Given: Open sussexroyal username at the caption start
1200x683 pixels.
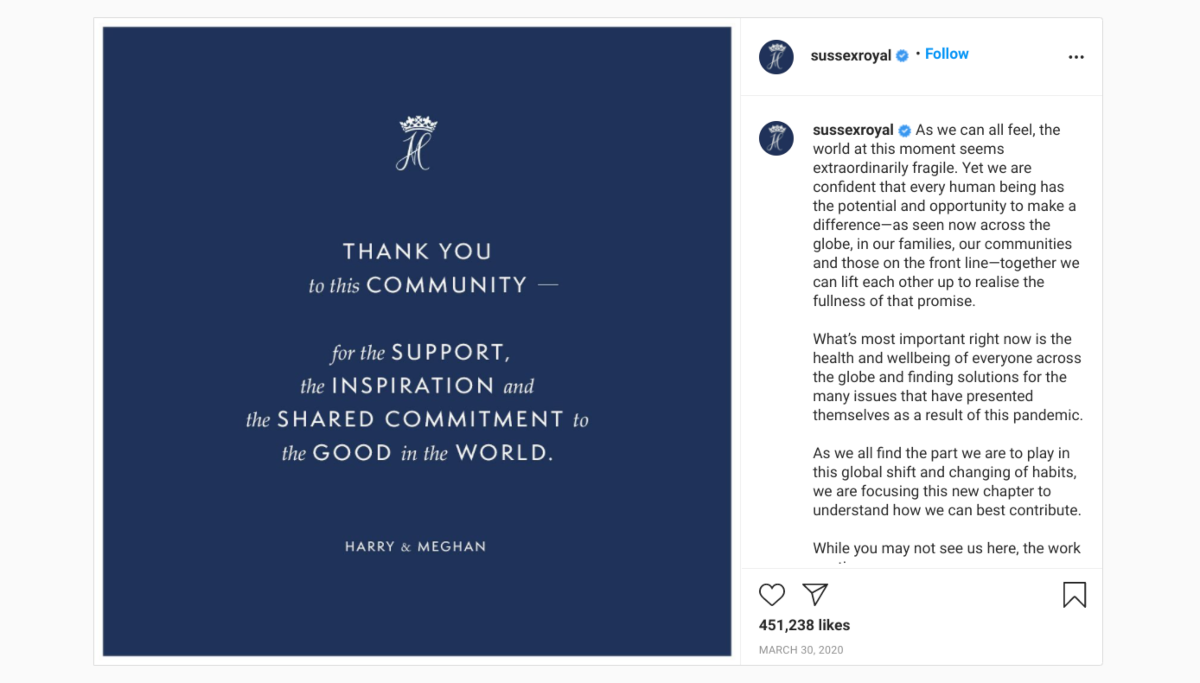Looking at the screenshot, I should [853, 130].
